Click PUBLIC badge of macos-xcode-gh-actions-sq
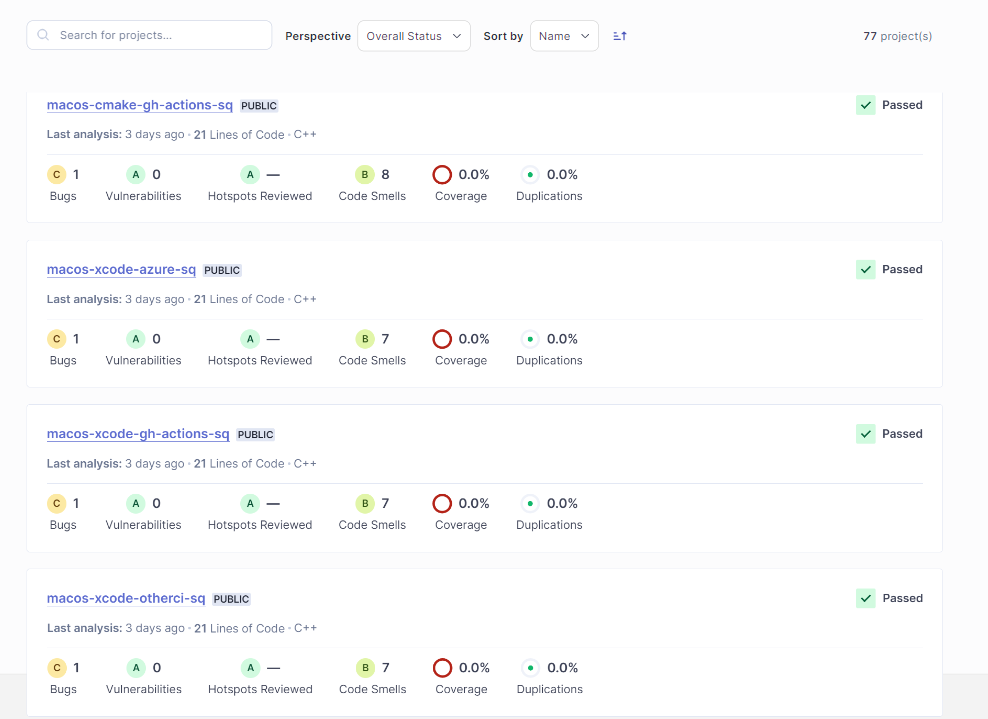The width and height of the screenshot is (988, 719). [x=255, y=435]
